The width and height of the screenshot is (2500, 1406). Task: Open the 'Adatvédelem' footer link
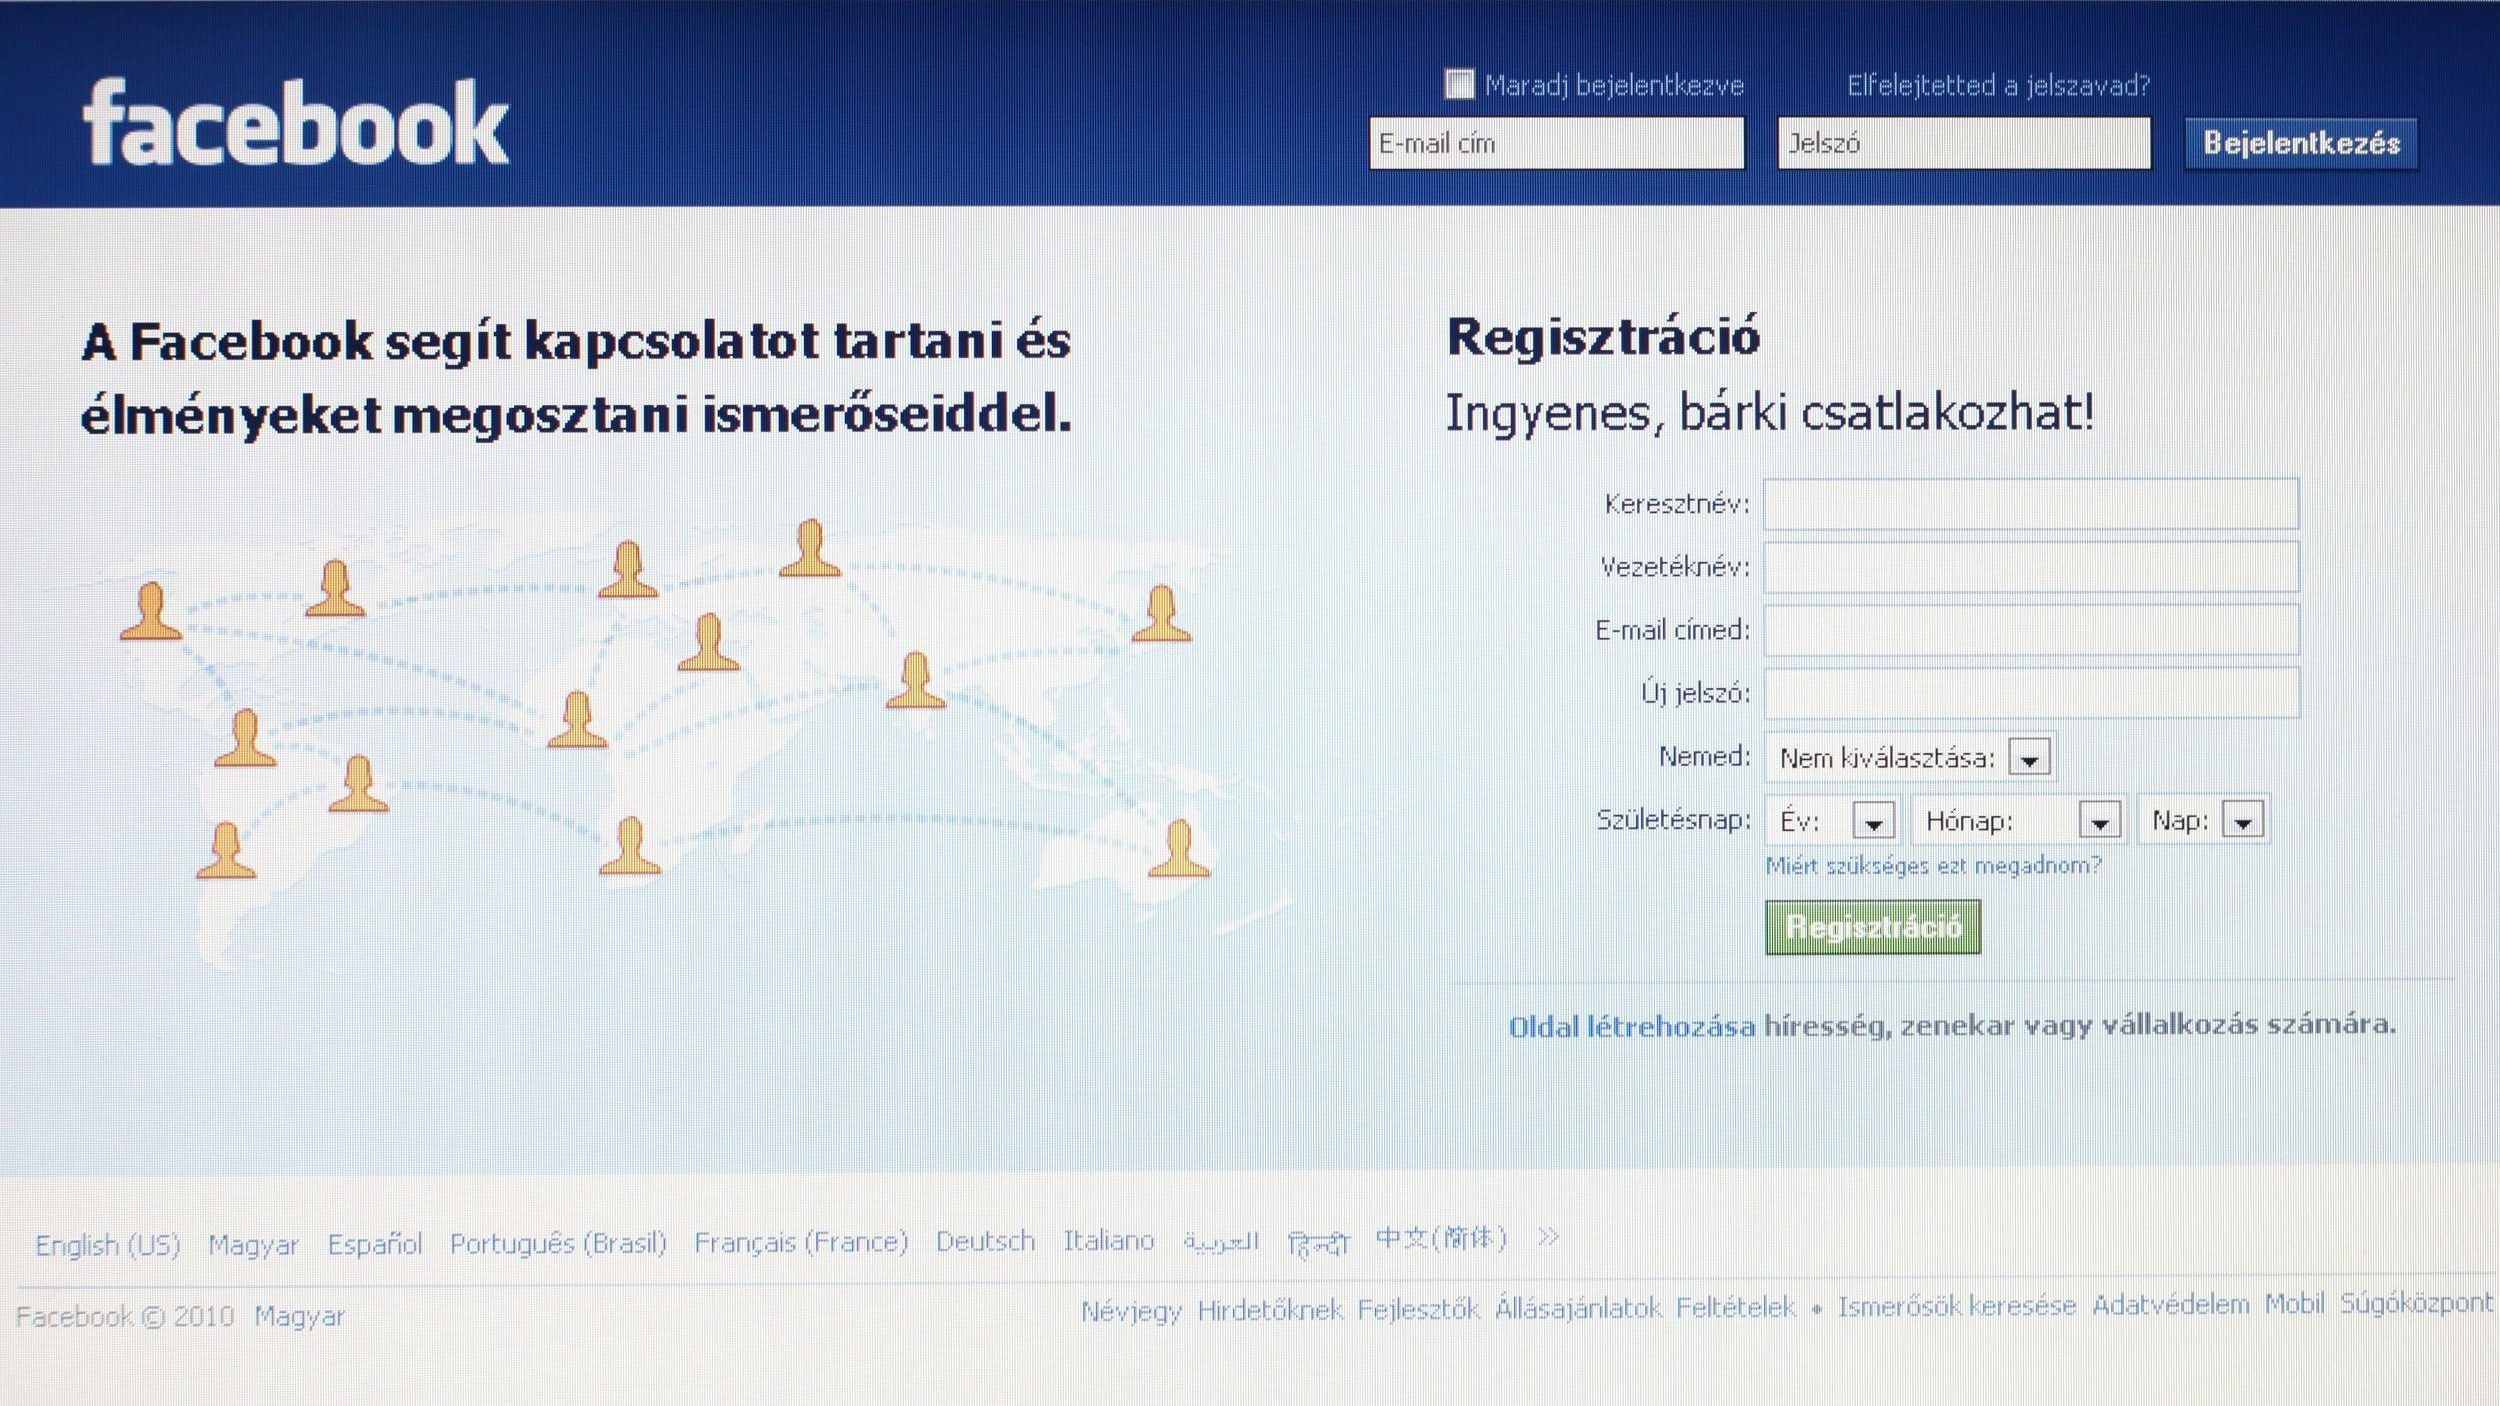(2170, 1305)
